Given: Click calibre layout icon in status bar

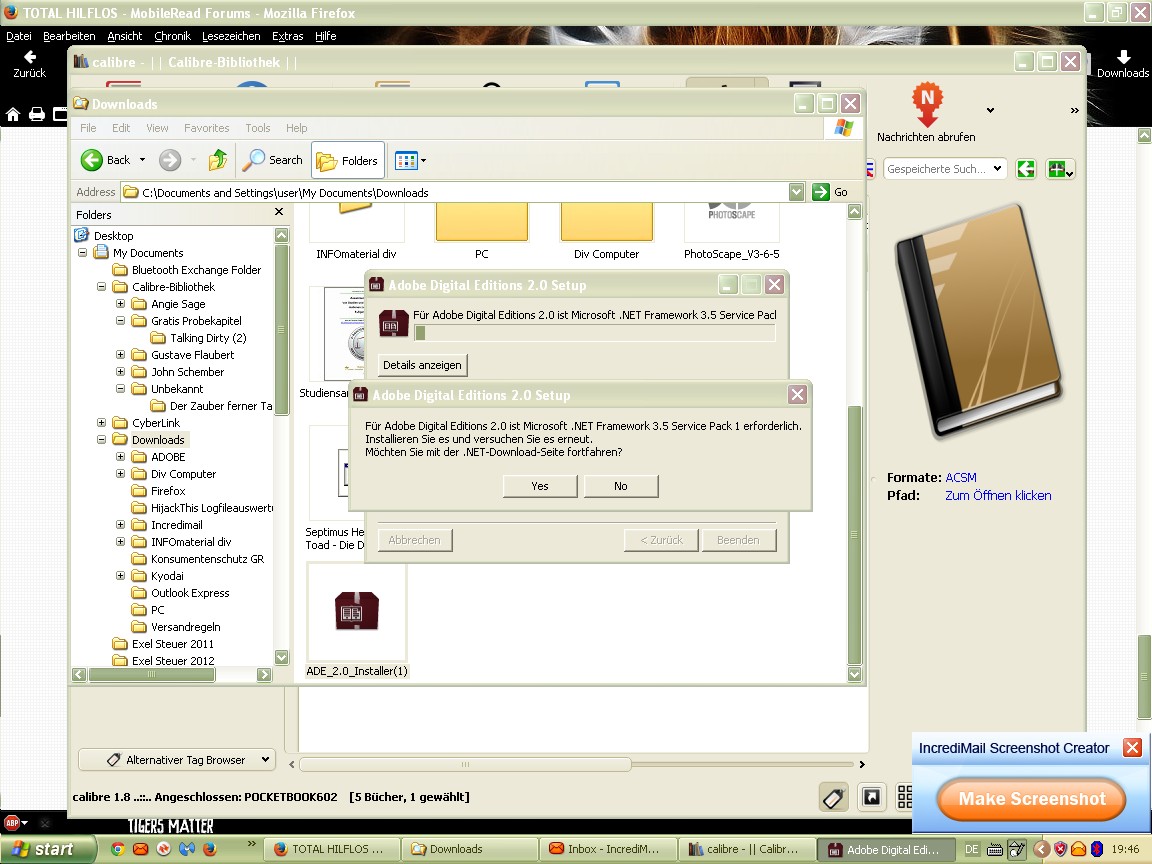Looking at the screenshot, I should tap(871, 797).
